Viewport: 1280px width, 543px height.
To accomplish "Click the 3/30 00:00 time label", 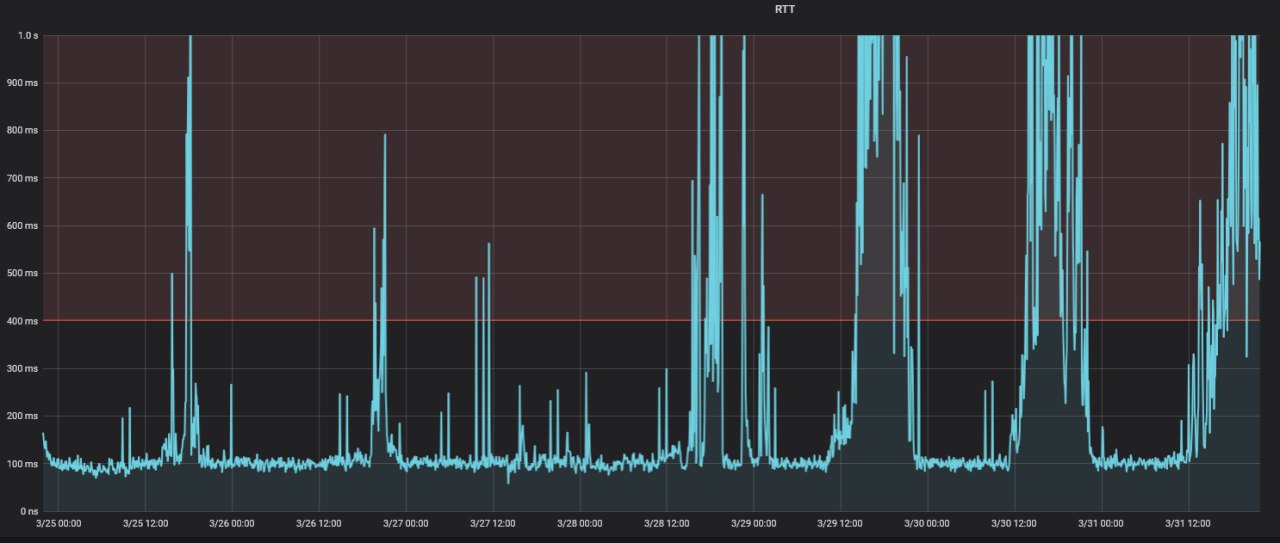I will click(928, 523).
